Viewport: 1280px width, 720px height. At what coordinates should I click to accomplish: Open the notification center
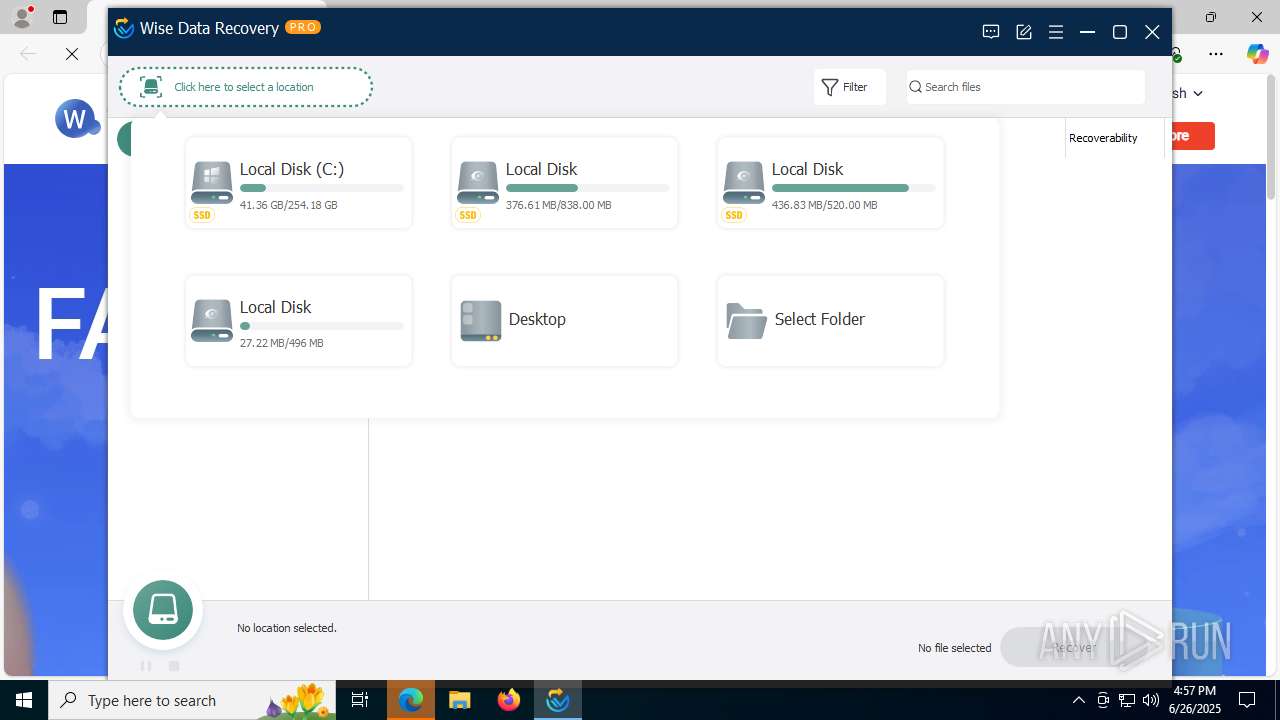click(1247, 700)
